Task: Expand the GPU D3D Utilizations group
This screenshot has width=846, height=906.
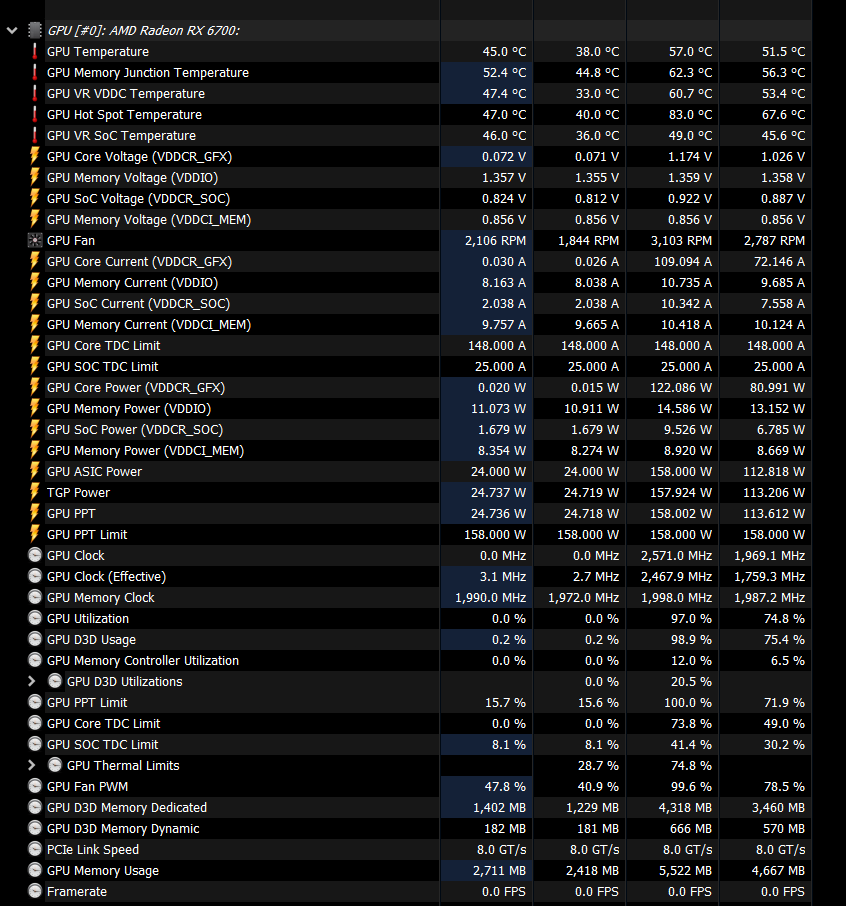Action: (32, 681)
